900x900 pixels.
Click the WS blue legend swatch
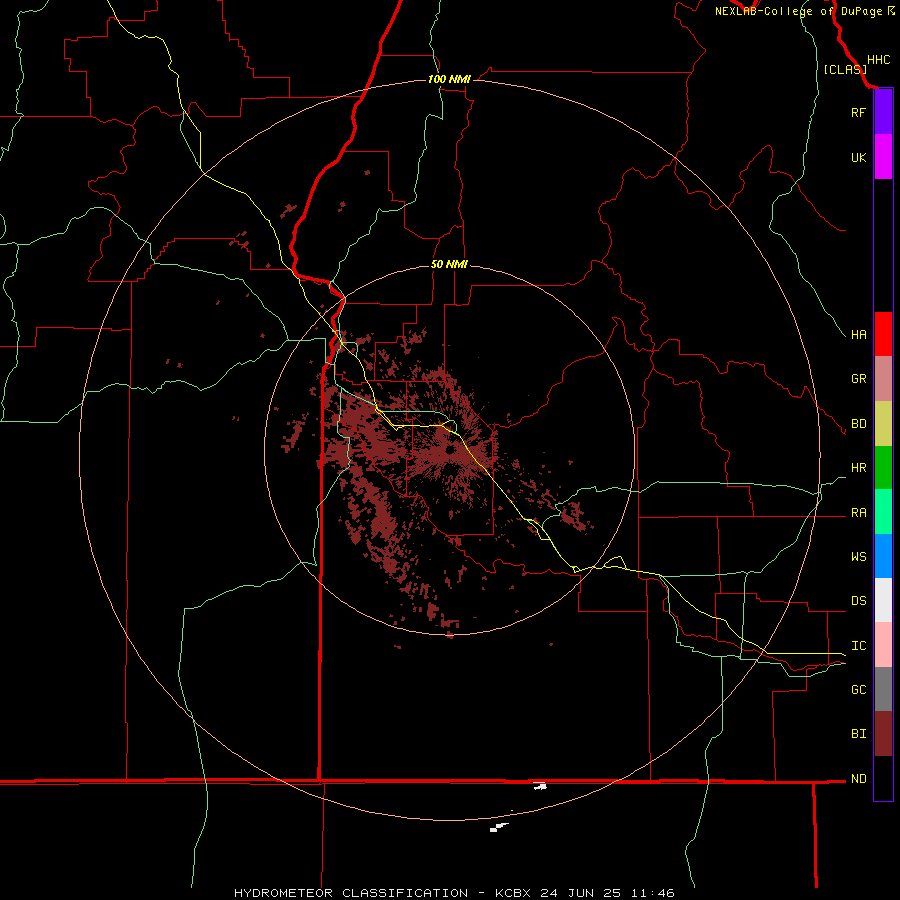click(x=883, y=556)
